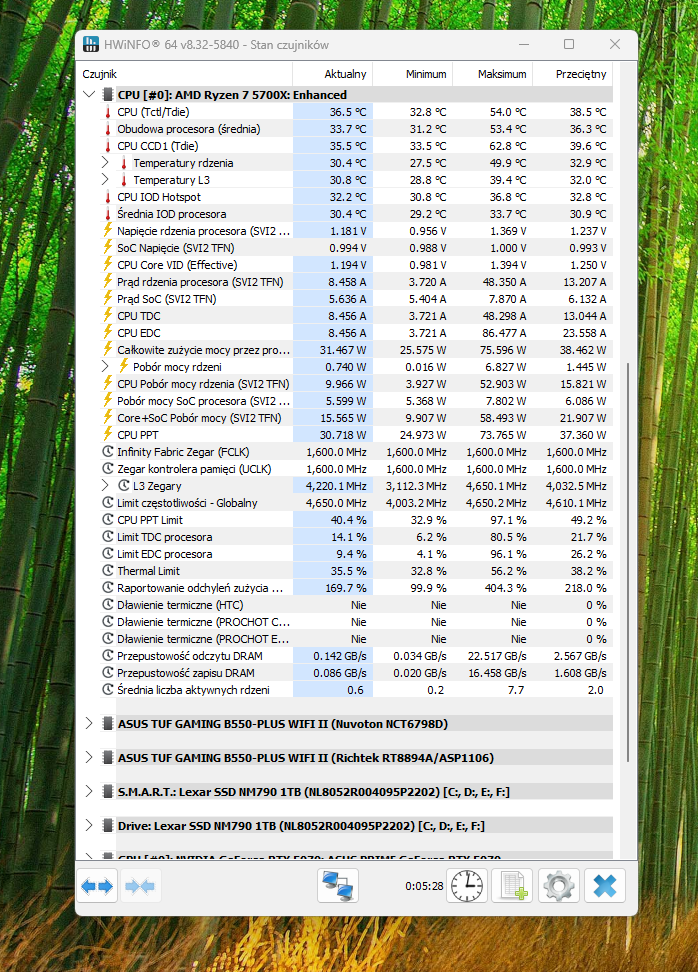Click the log file with plus icon
698x972 pixels.
(512, 885)
